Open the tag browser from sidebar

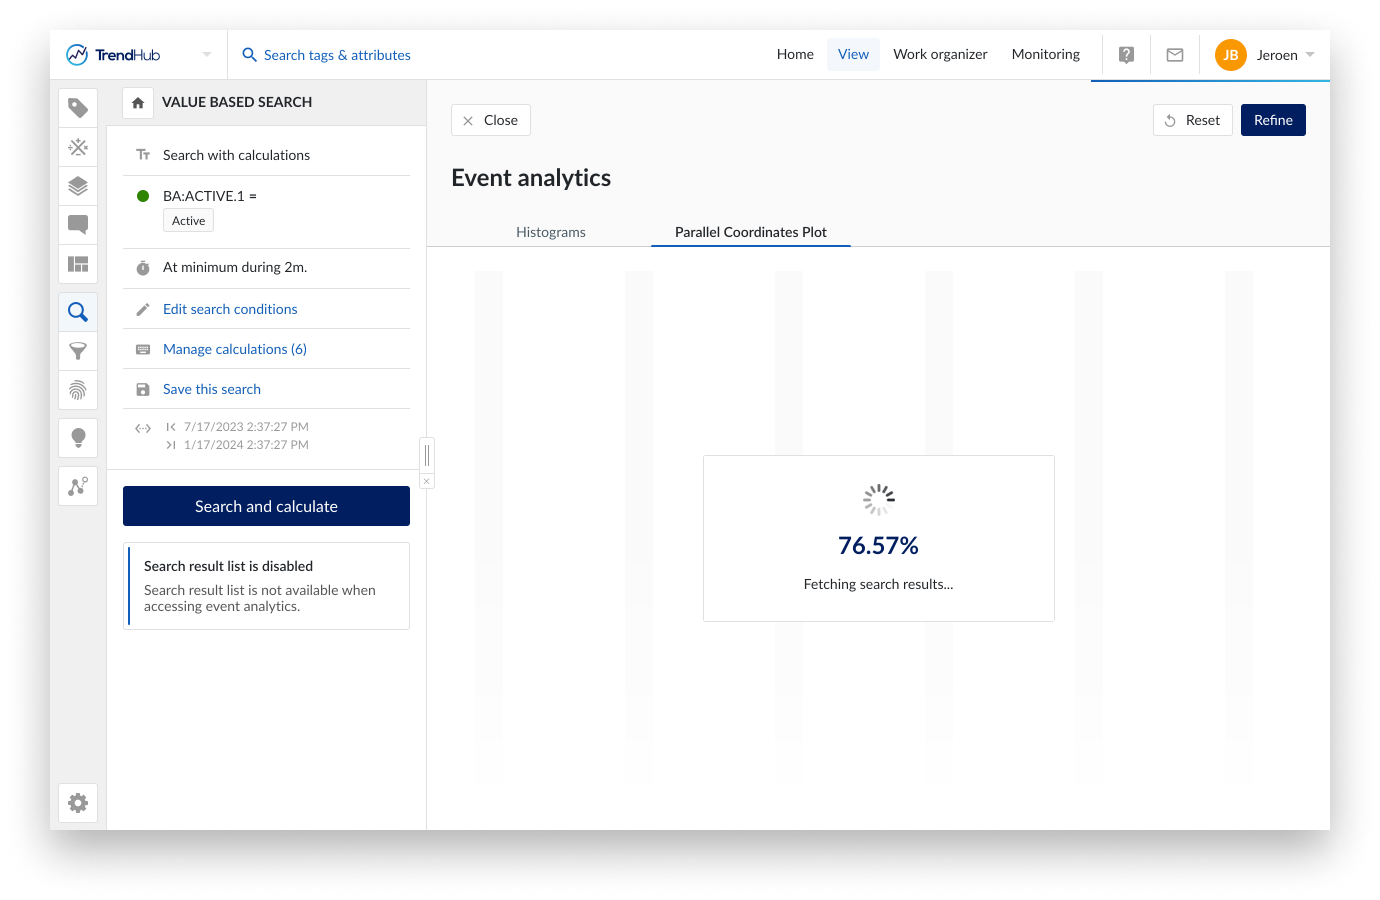point(78,108)
